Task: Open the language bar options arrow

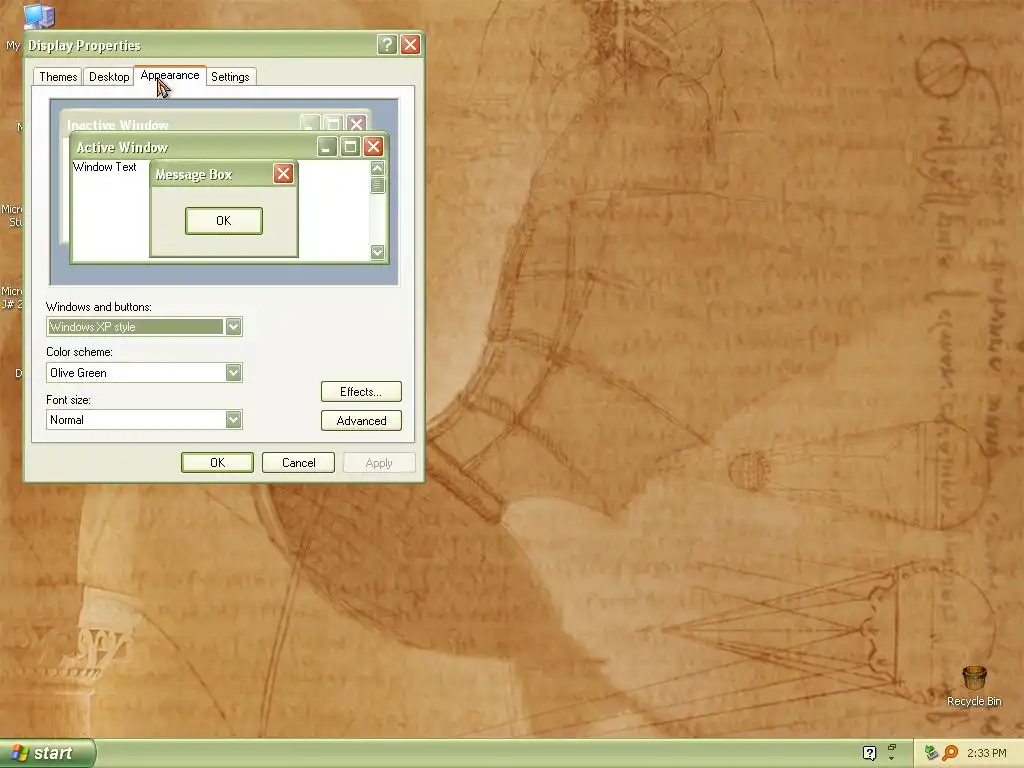Action: click(x=891, y=759)
